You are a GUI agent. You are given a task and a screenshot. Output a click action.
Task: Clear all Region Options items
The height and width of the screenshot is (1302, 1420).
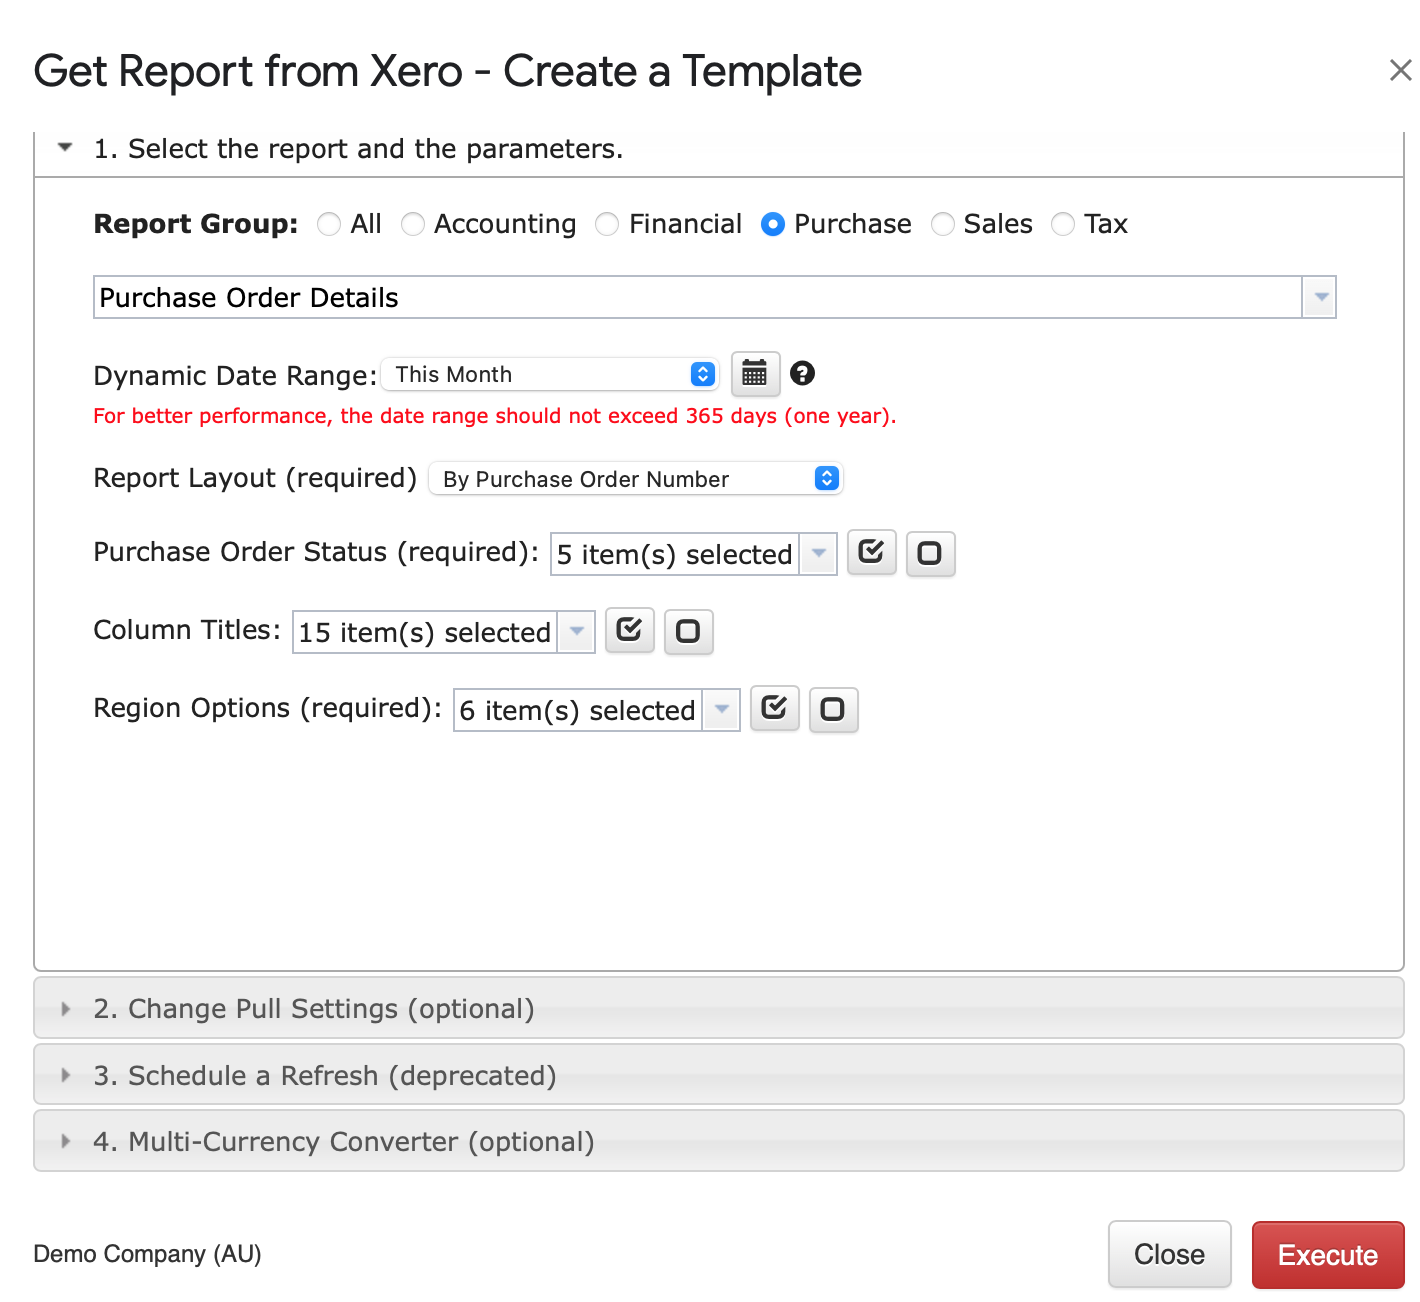tap(833, 710)
